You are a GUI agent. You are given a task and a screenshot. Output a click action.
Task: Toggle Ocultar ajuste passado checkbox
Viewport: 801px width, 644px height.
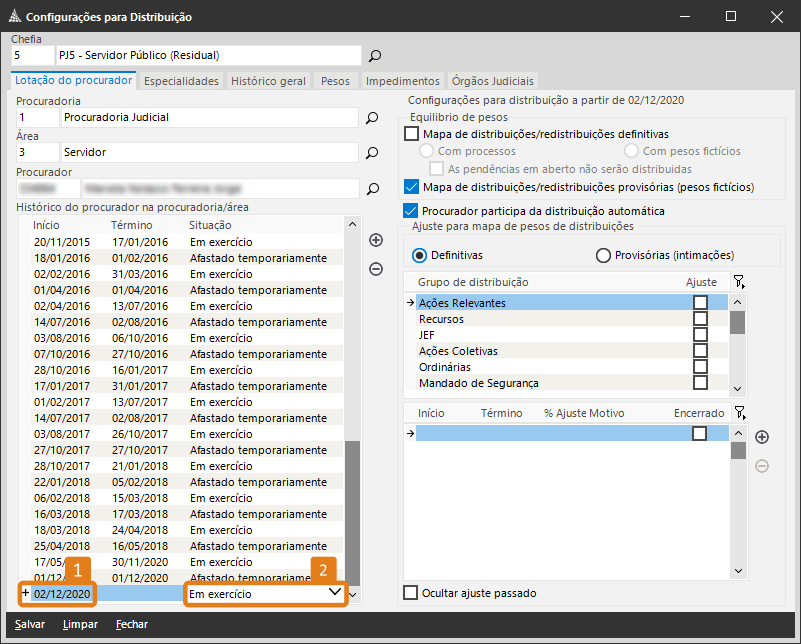coord(411,593)
